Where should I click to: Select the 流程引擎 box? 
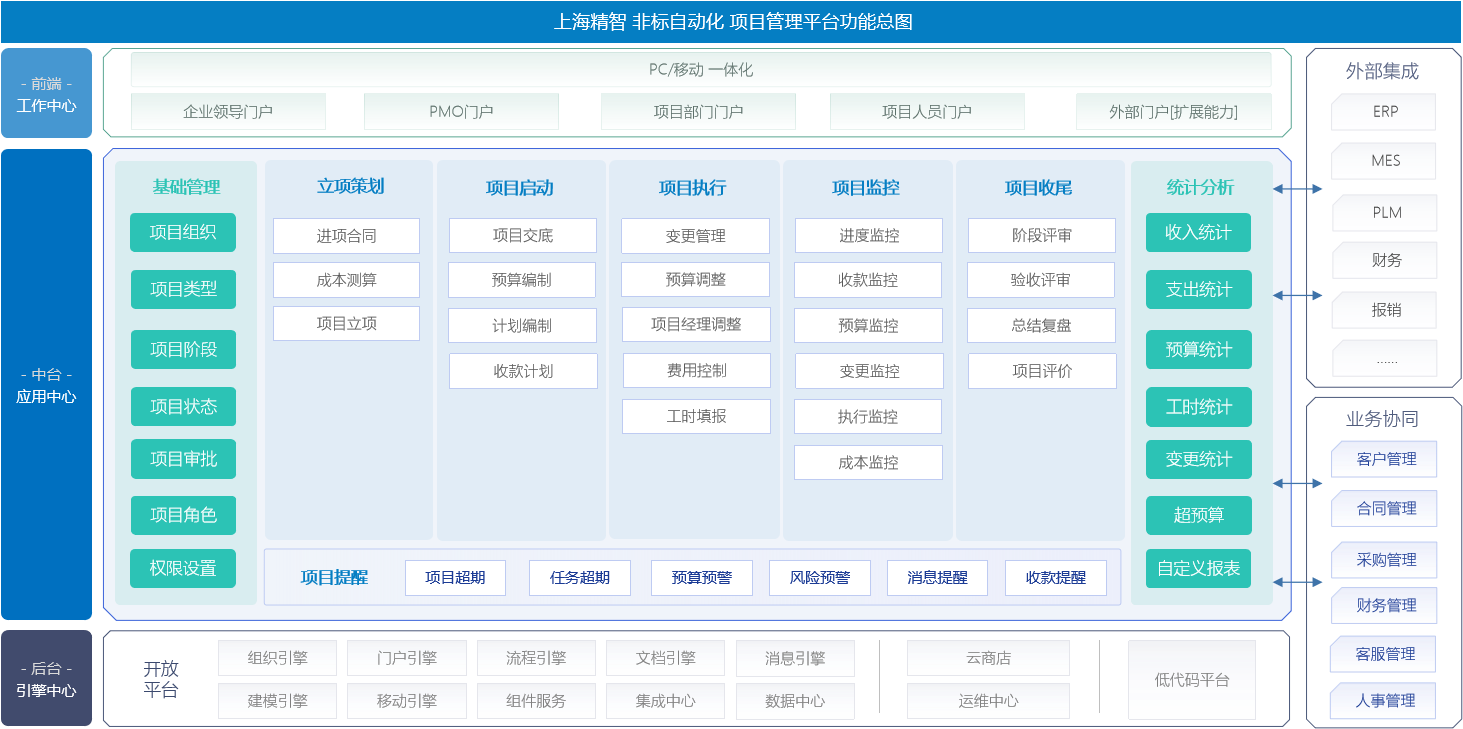[536, 658]
